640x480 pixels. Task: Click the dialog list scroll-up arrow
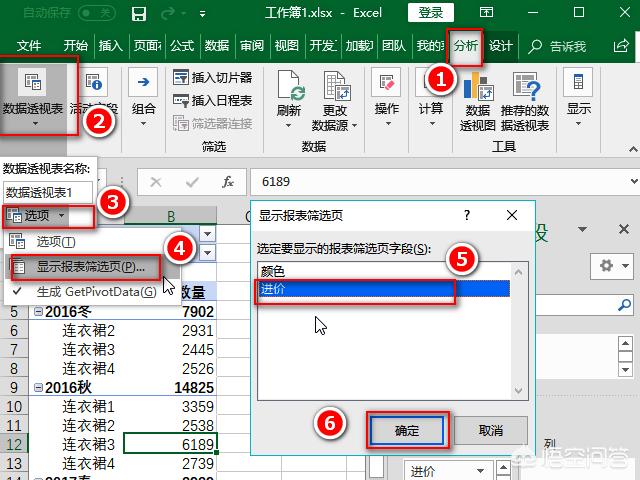coord(518,273)
